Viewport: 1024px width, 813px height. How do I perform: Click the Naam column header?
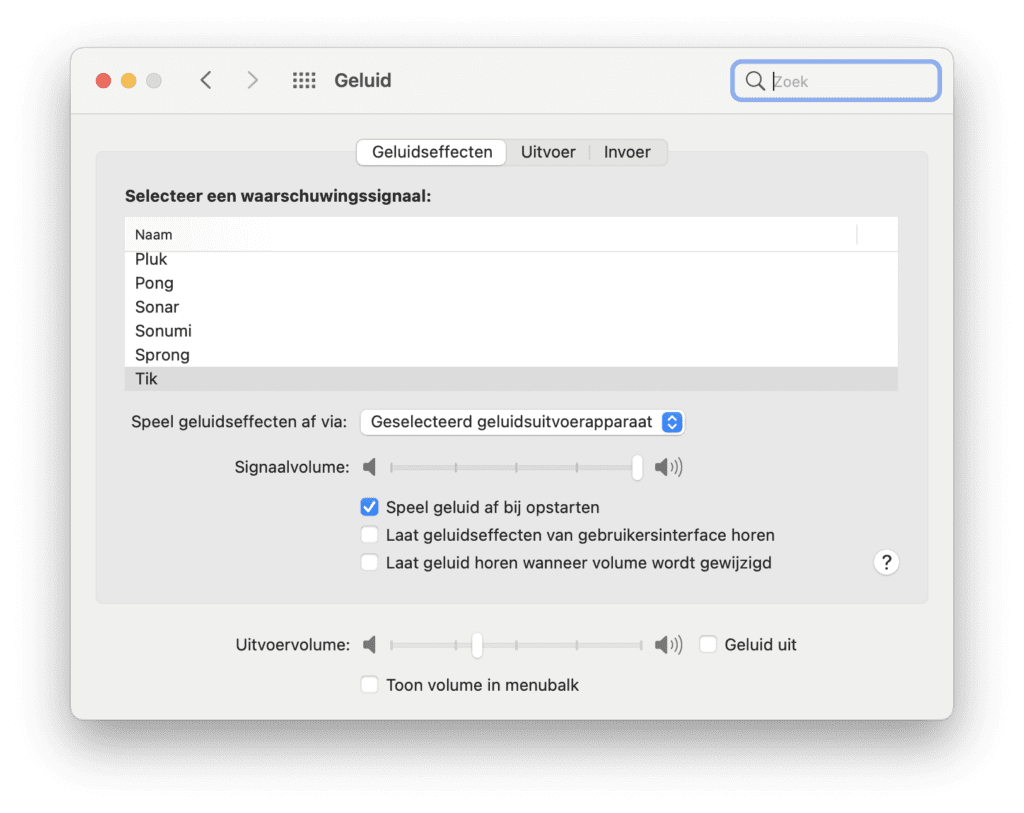click(490, 234)
